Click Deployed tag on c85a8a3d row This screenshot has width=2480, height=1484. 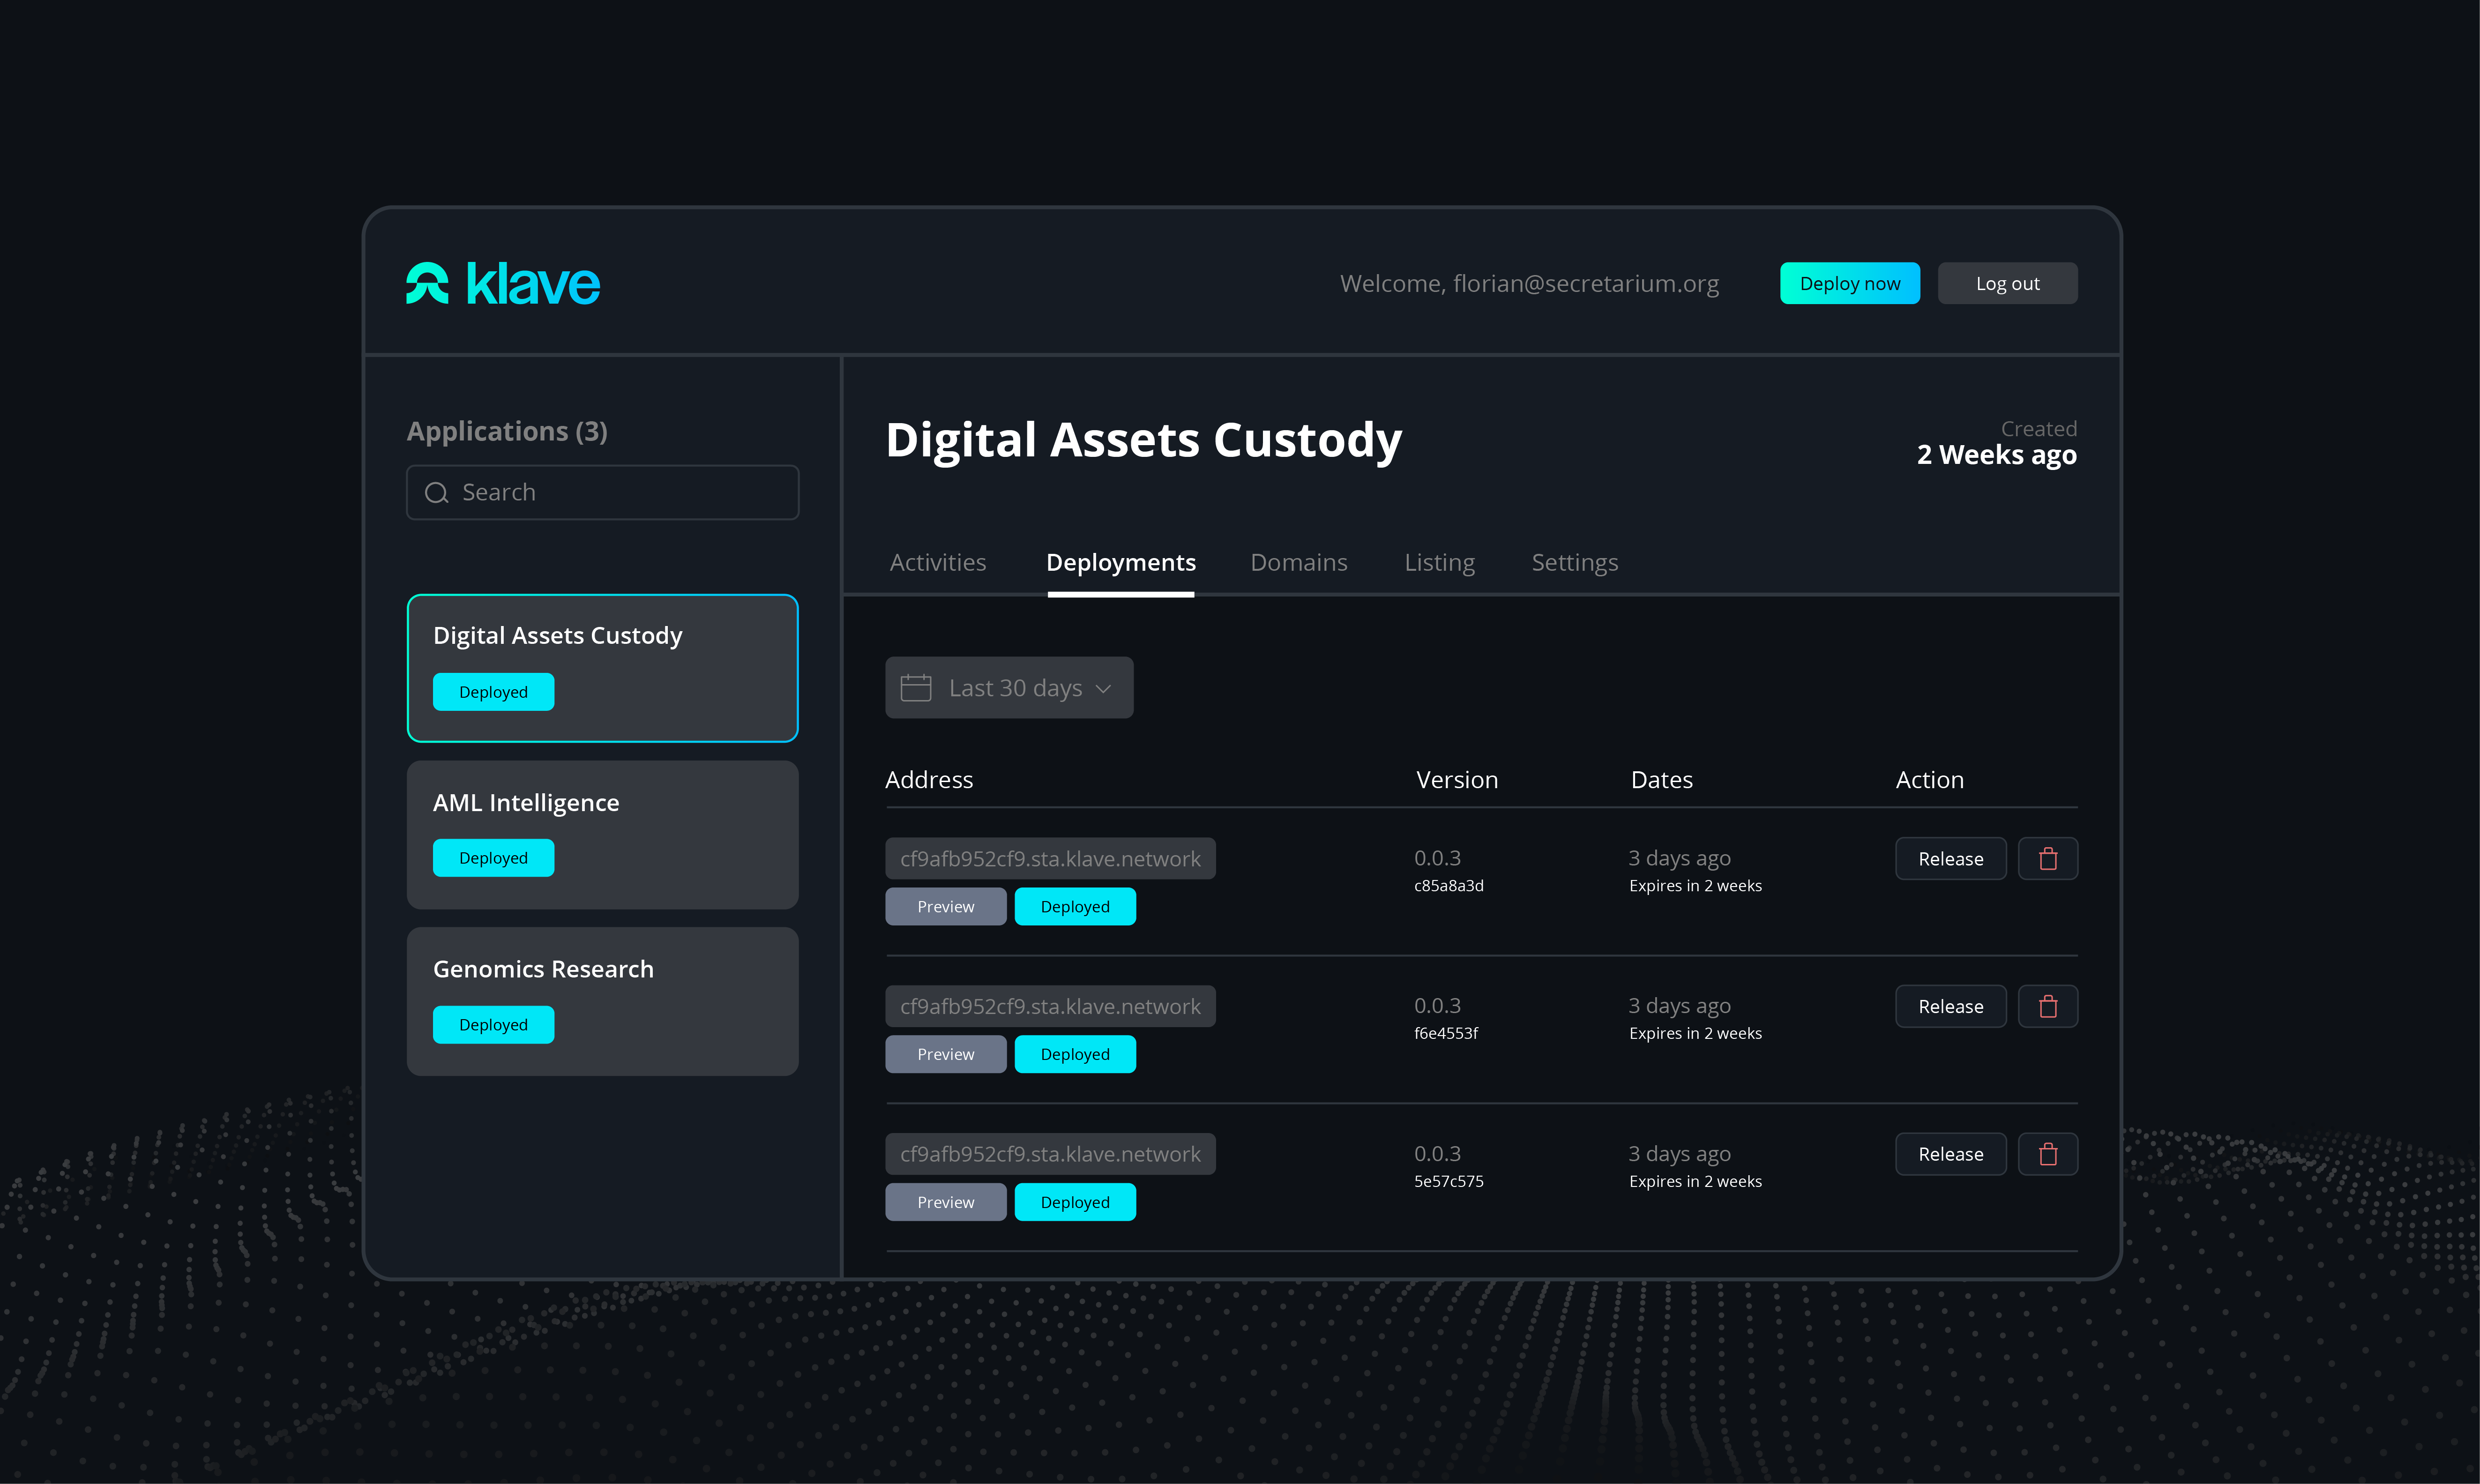coord(1075,906)
